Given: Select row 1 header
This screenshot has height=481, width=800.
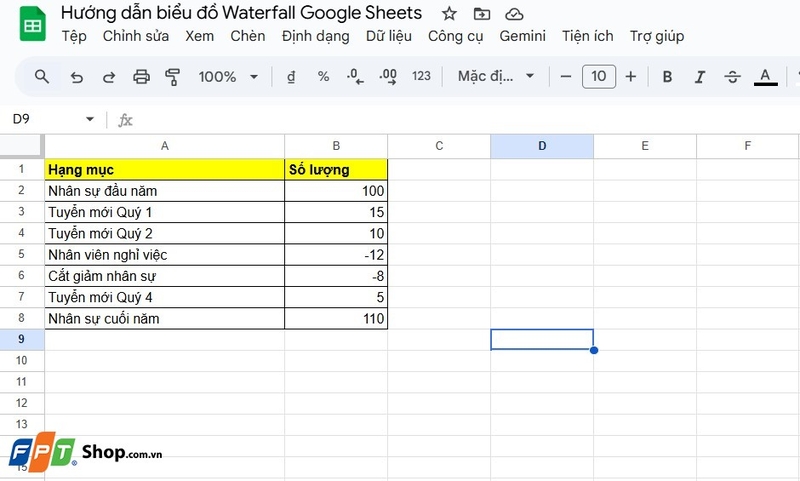Looking at the screenshot, I should point(21,169).
